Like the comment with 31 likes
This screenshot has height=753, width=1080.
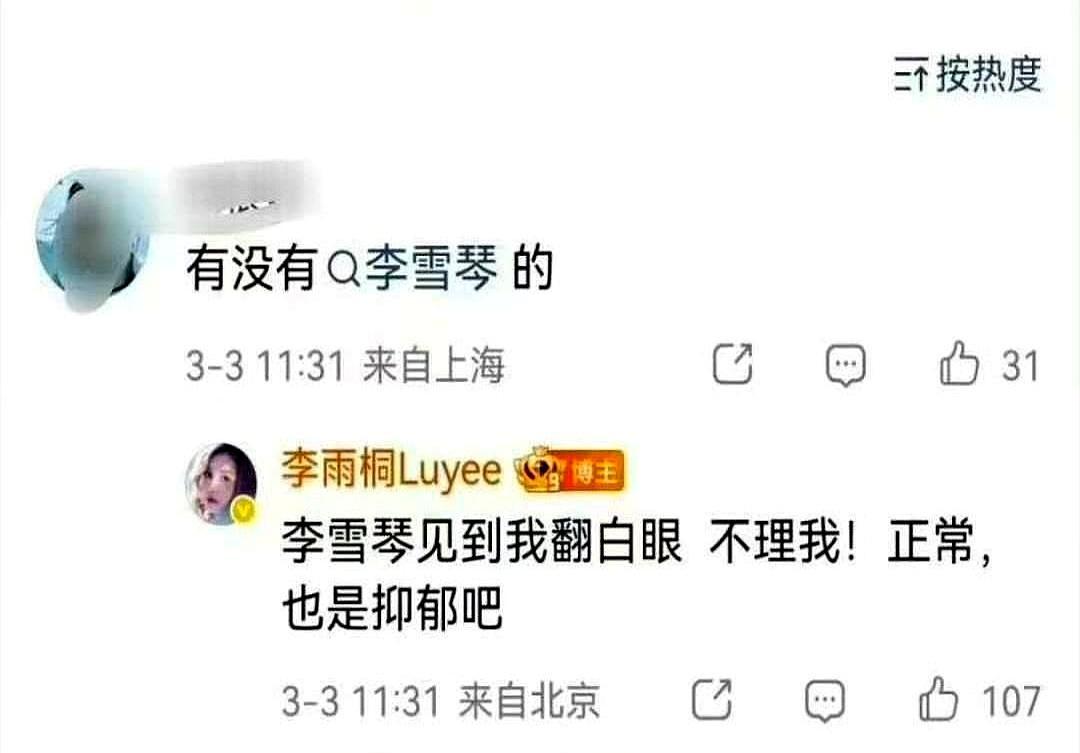click(959, 362)
